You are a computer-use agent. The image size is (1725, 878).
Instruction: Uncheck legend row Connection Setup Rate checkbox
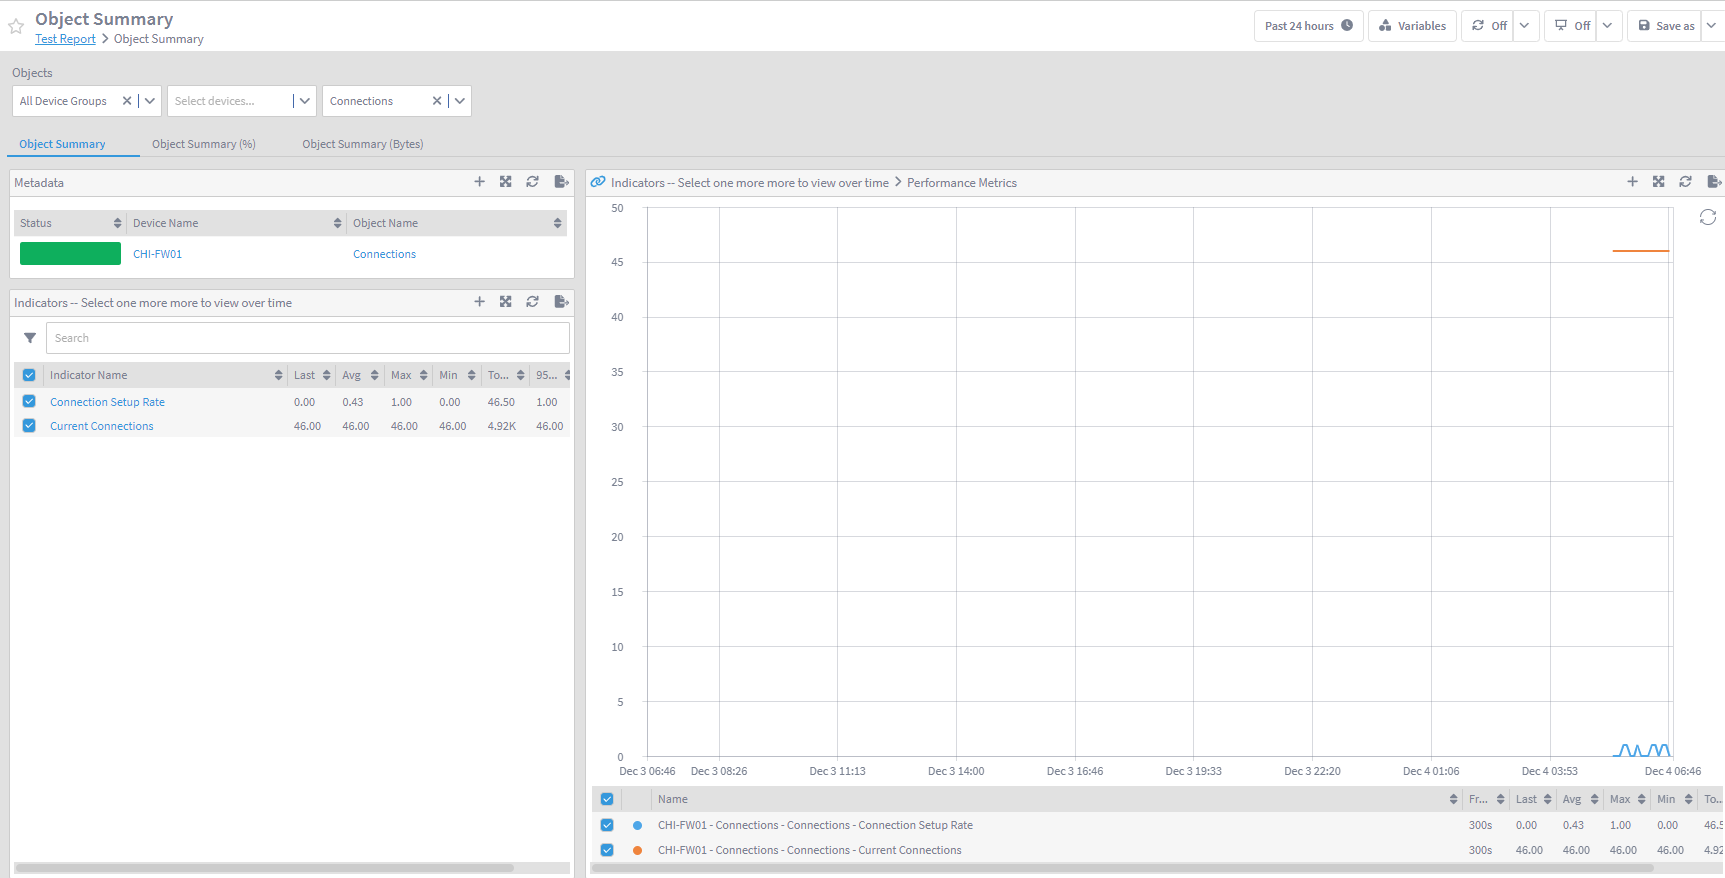[x=607, y=825]
